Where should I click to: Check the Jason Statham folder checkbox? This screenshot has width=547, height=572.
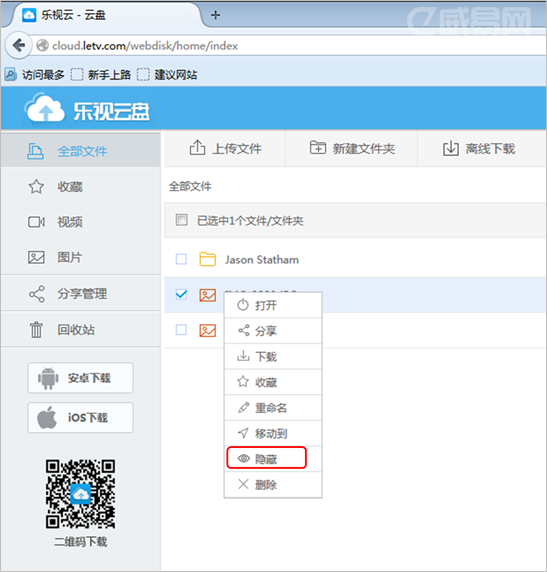pyautogui.click(x=181, y=259)
